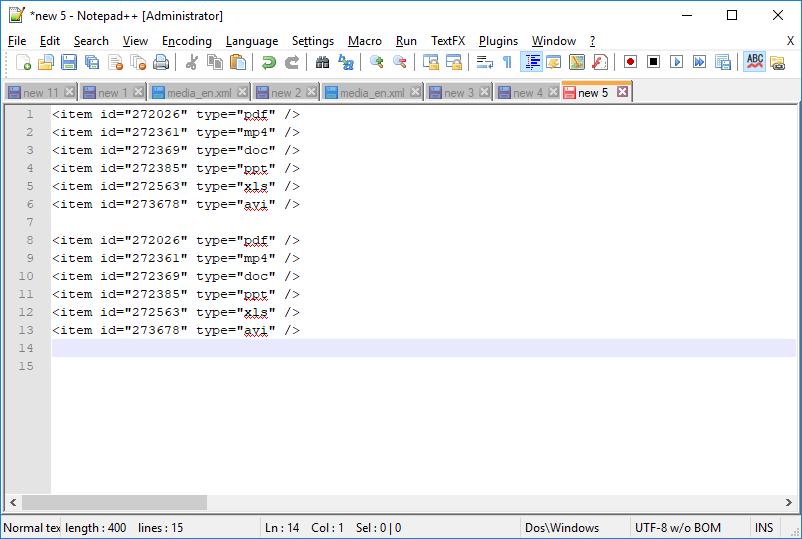Open Replace dialog icon

click(x=346, y=62)
